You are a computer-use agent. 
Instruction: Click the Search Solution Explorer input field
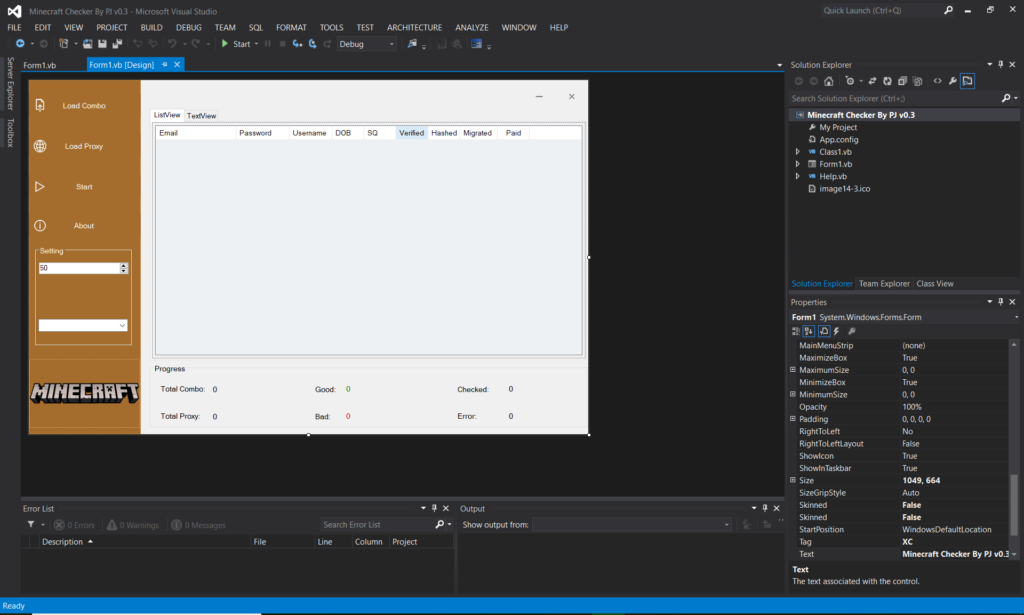(895, 98)
